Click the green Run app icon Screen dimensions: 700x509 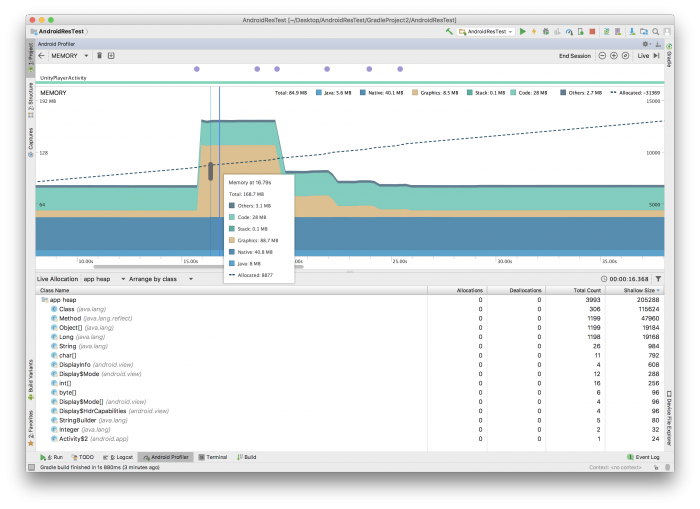522,32
